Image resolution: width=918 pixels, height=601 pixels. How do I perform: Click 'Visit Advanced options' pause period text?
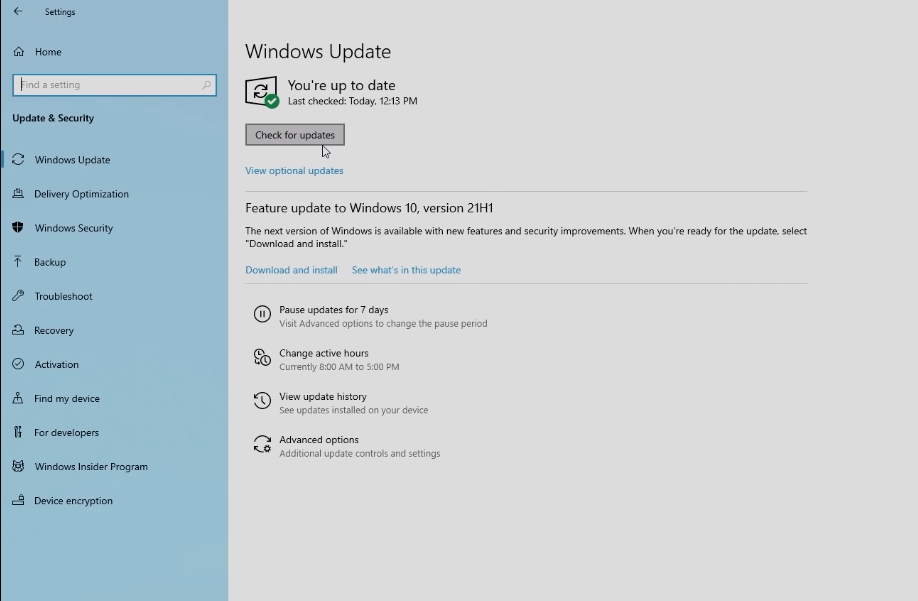pyautogui.click(x=383, y=324)
